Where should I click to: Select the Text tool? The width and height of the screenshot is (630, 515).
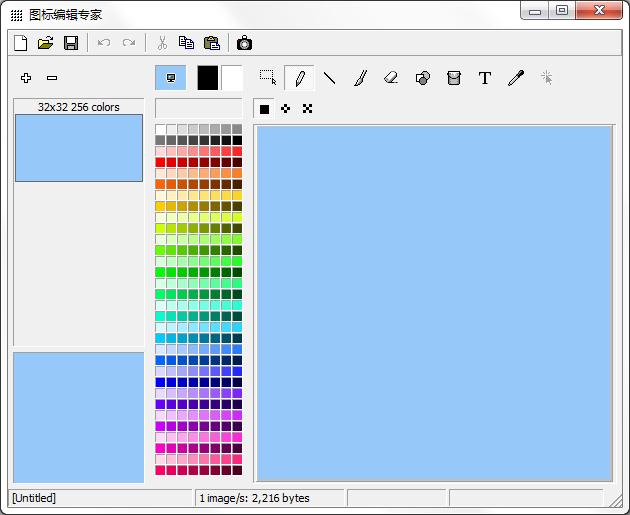coord(485,78)
